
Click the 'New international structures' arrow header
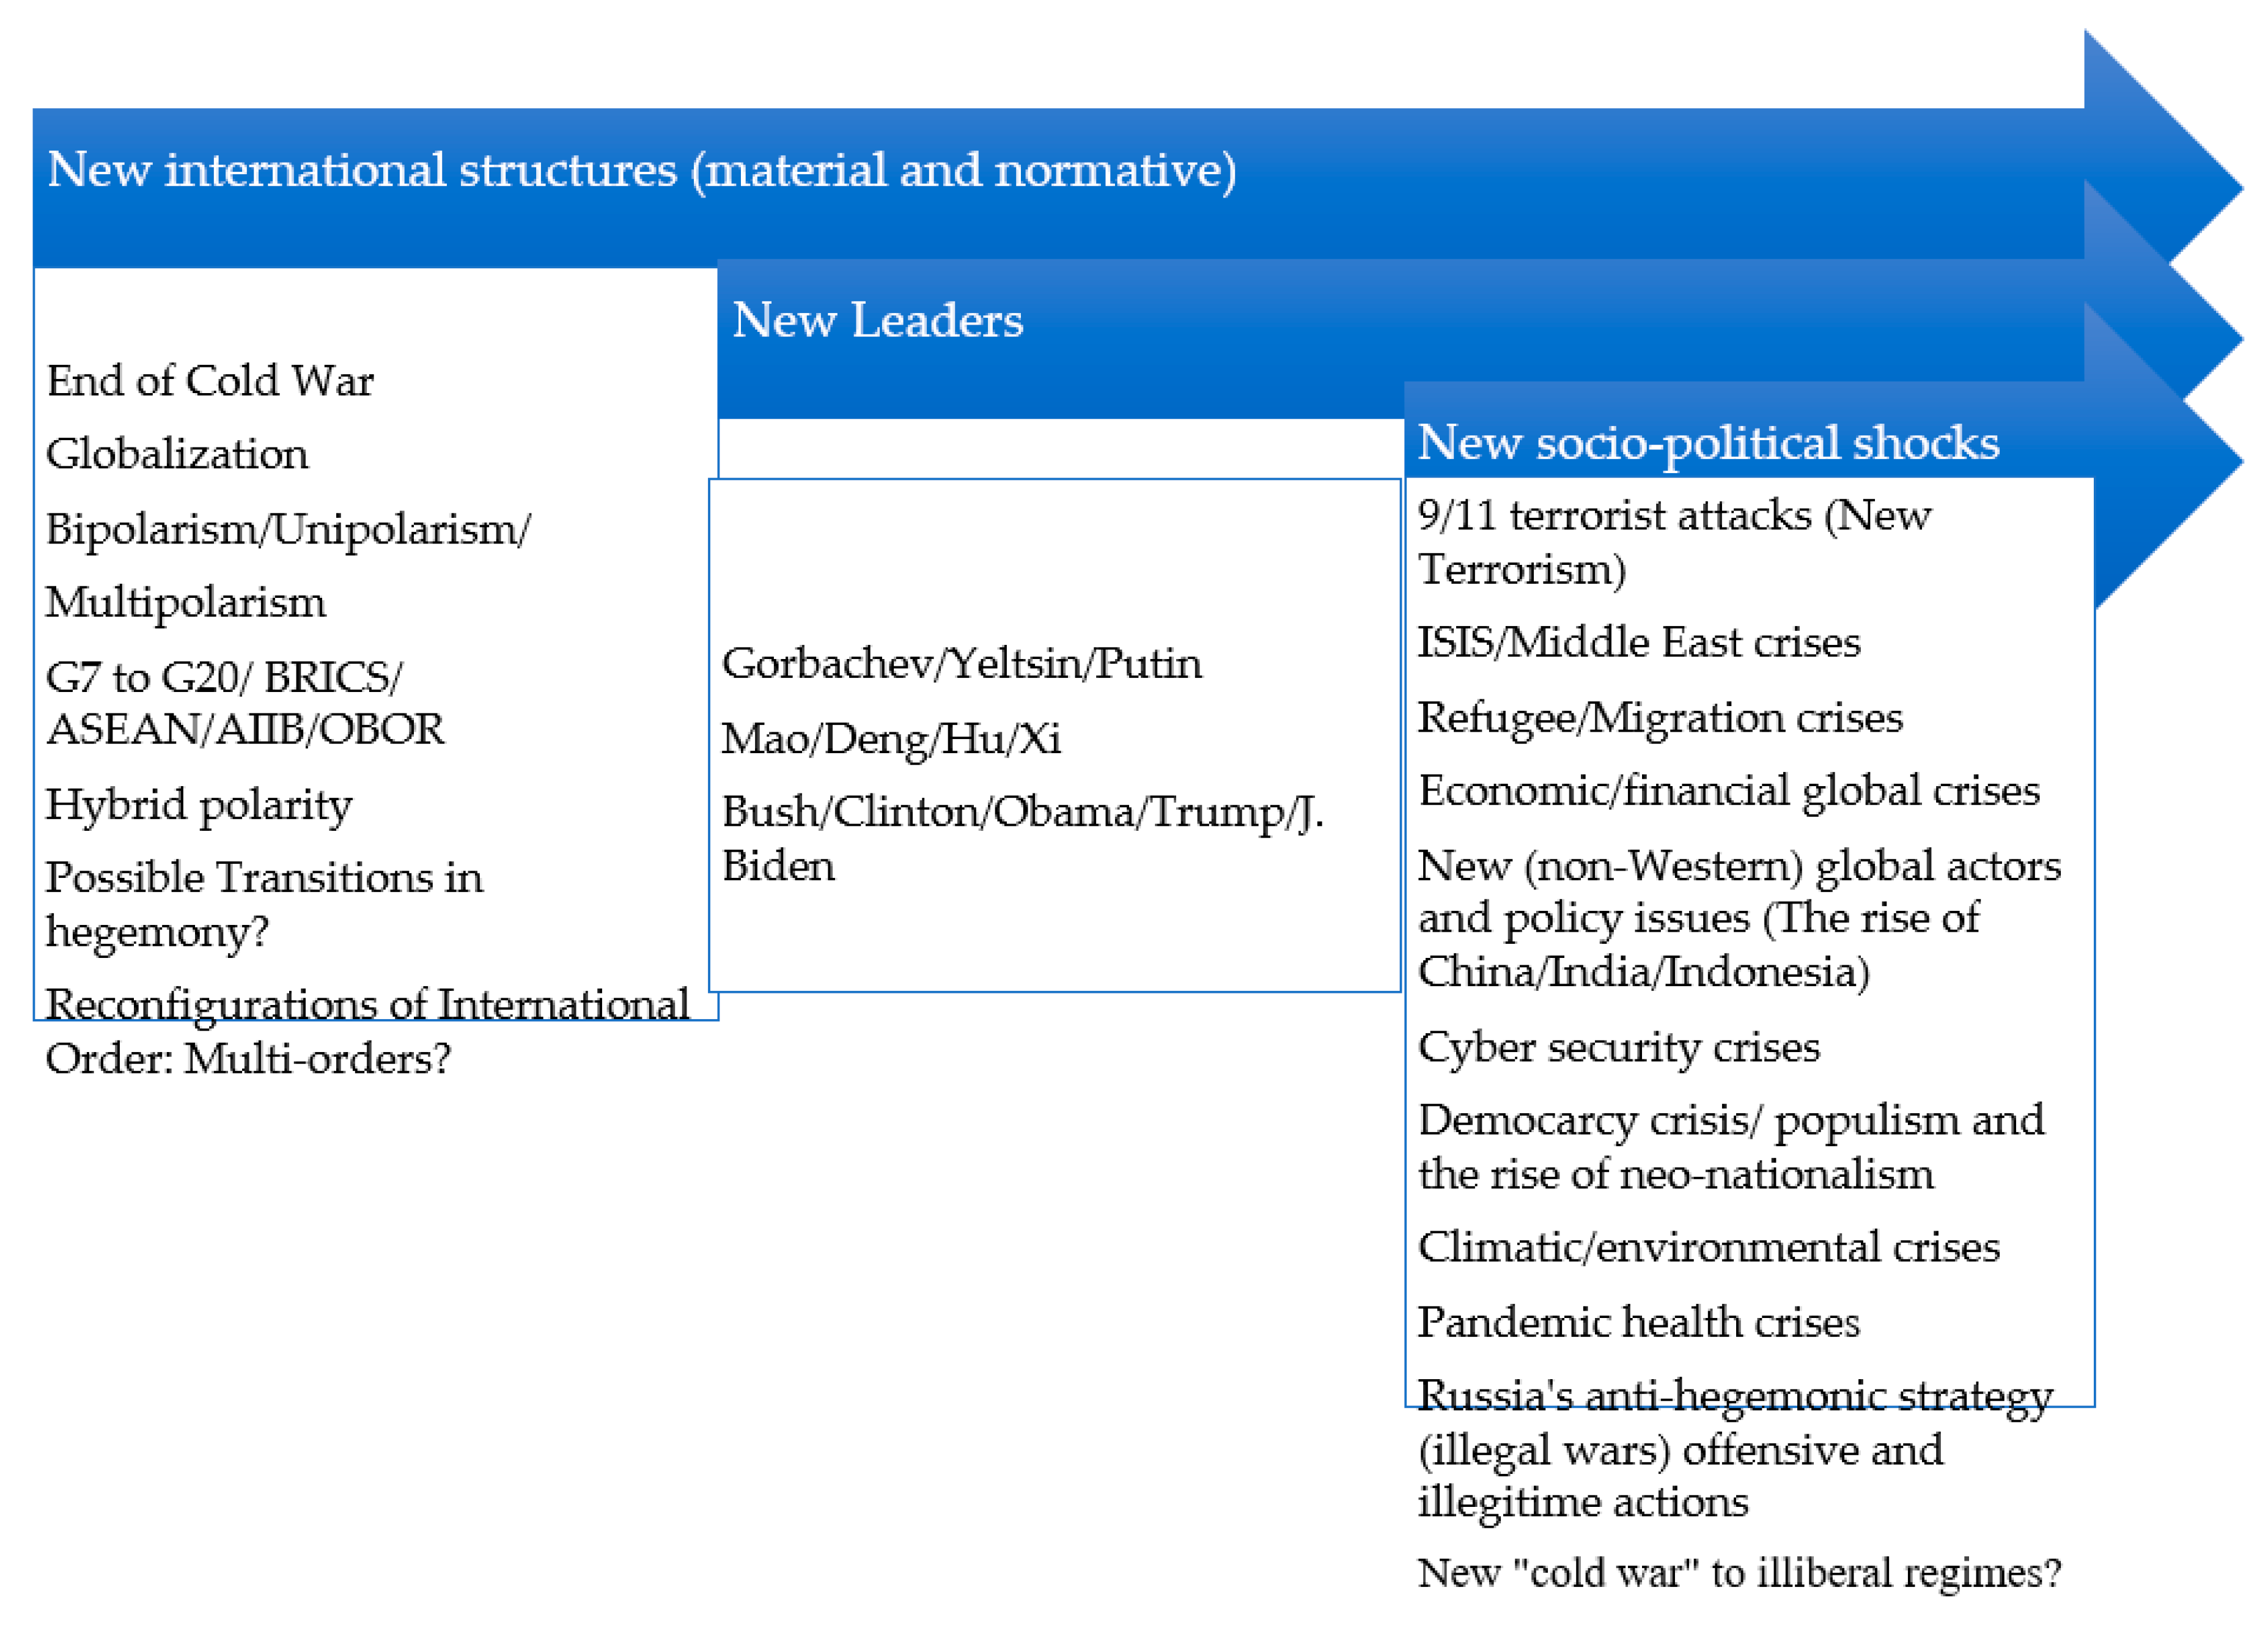(642, 170)
